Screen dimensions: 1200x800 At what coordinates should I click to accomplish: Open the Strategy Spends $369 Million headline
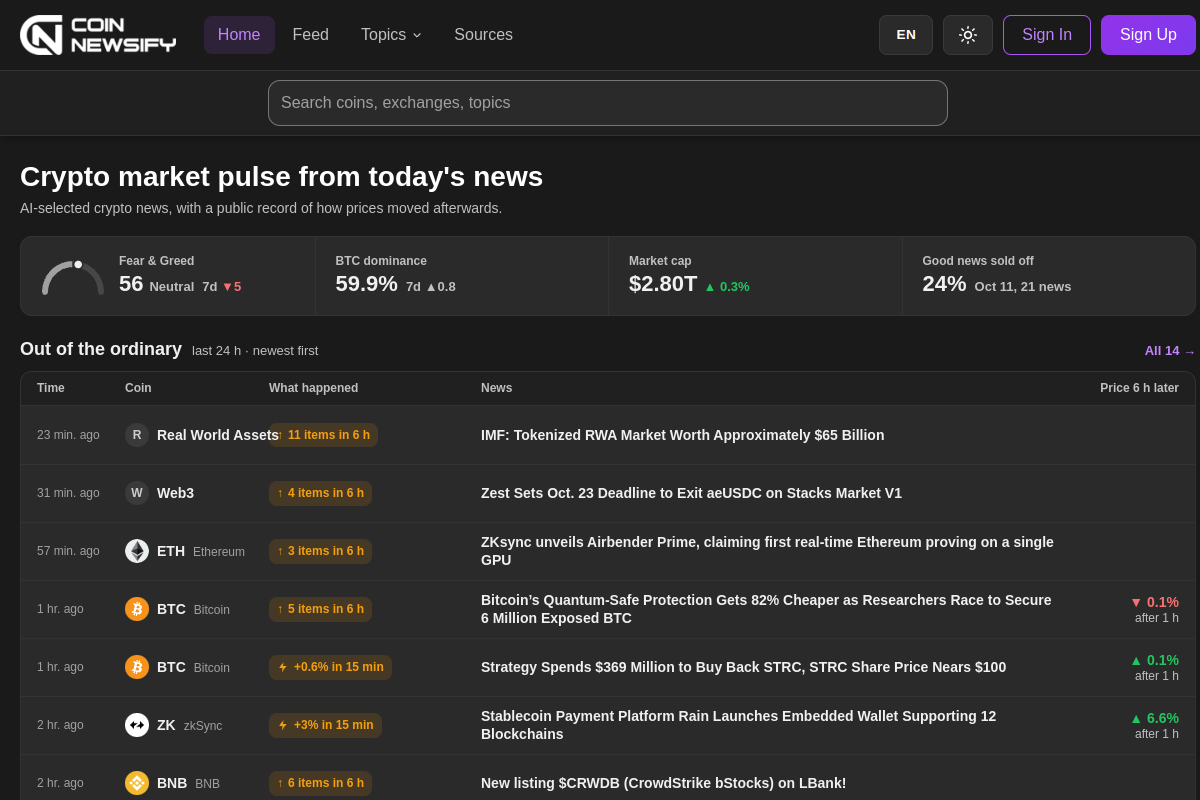pyautogui.click(x=743, y=667)
